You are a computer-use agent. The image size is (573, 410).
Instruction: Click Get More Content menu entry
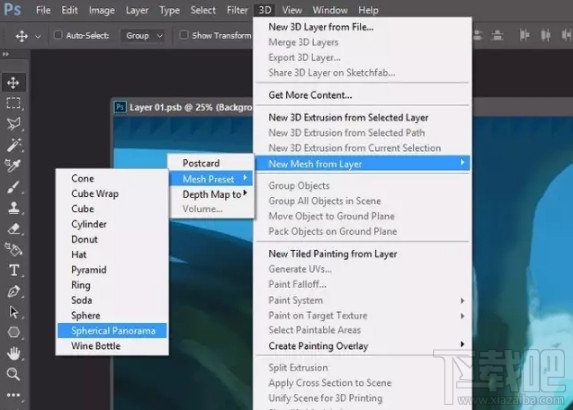[x=310, y=95]
